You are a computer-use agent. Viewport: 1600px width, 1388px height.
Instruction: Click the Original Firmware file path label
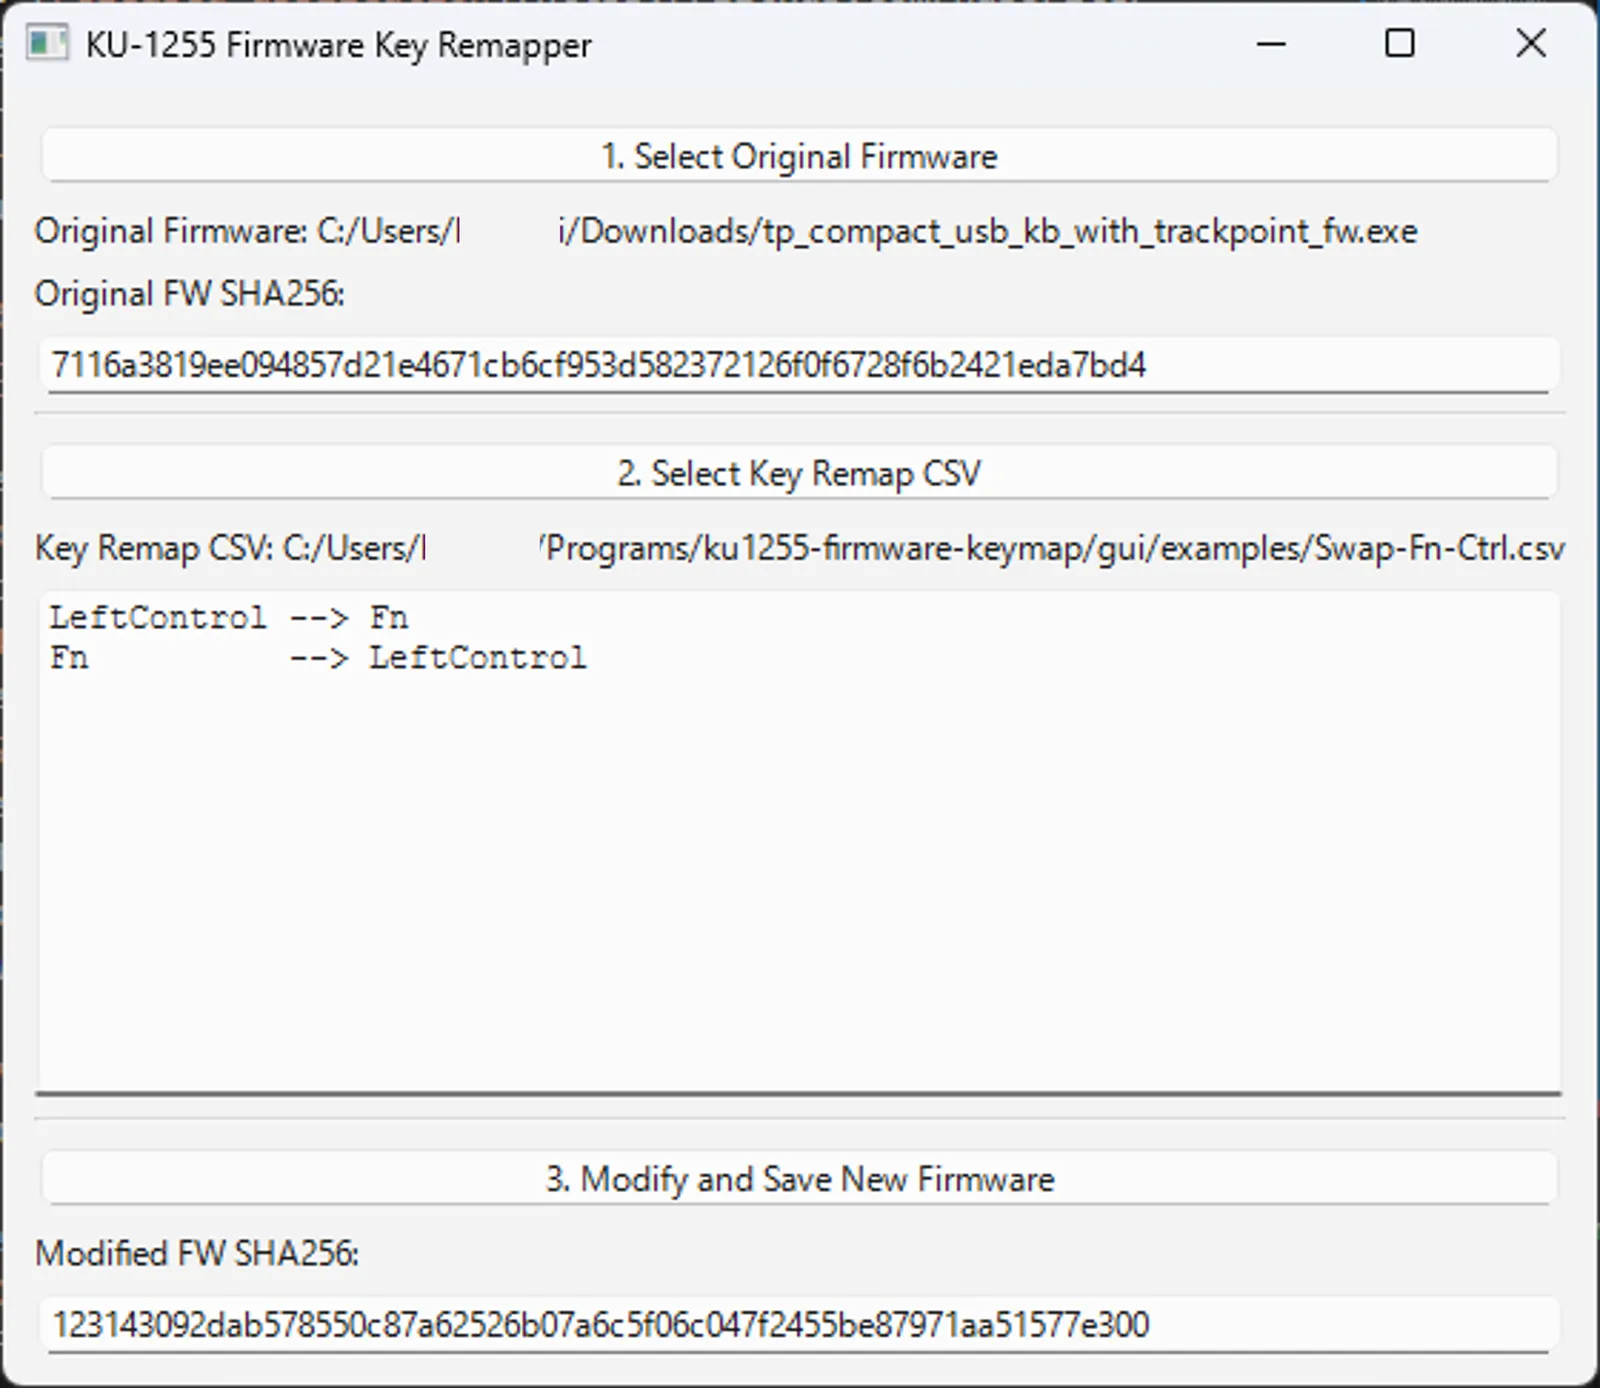point(726,231)
